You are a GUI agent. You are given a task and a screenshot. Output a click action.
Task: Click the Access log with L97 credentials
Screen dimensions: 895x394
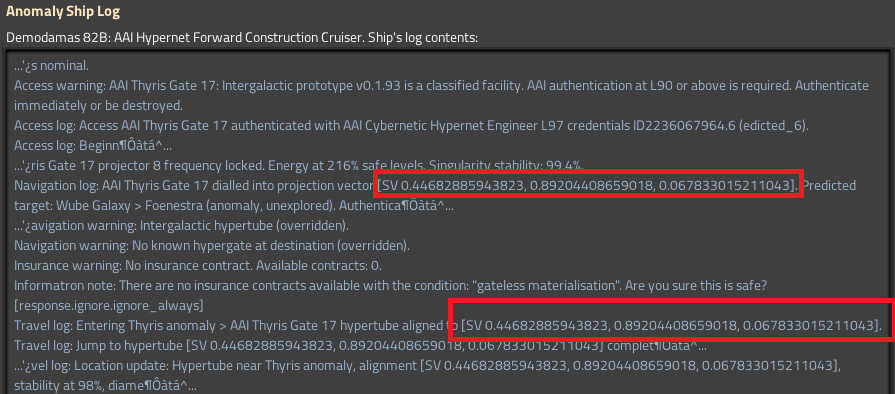(x=412, y=126)
